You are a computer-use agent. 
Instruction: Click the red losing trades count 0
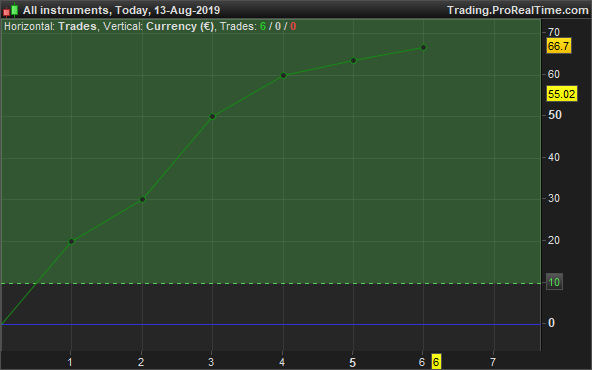[293, 26]
